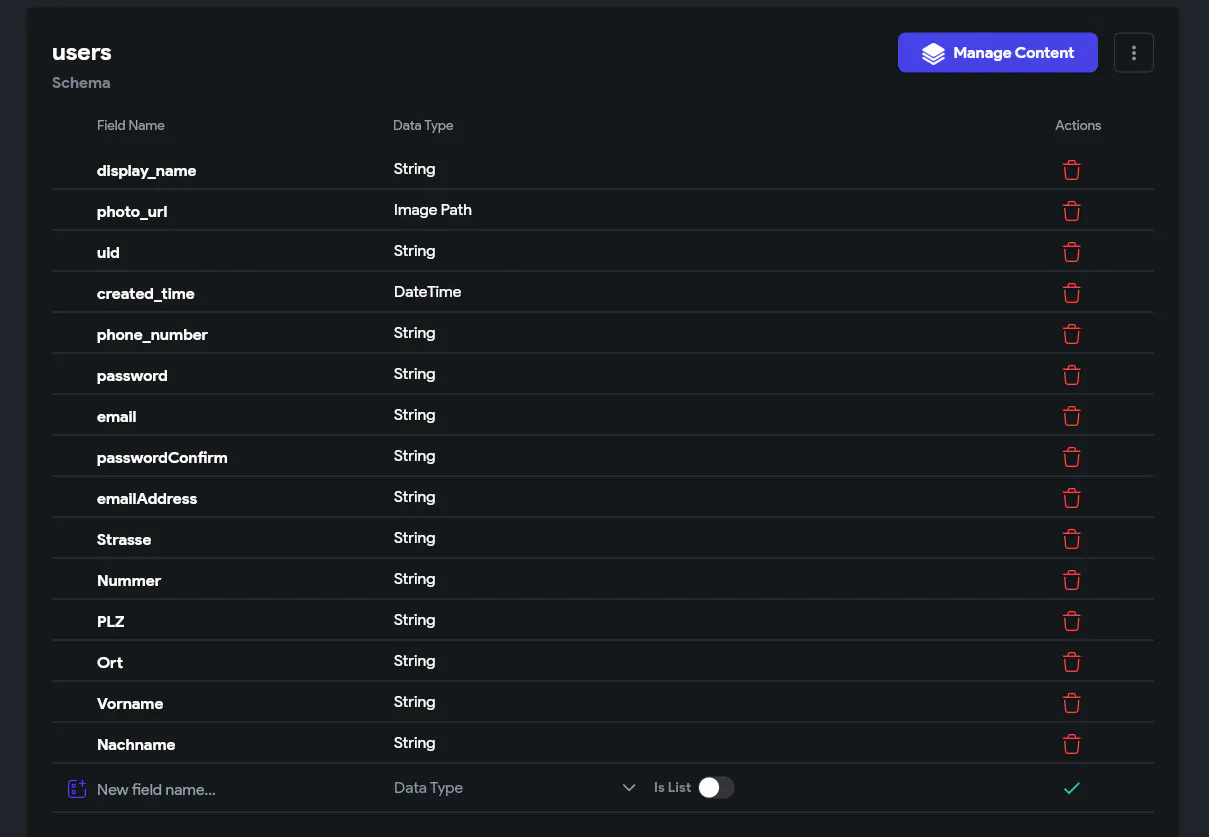The image size is (1209, 837).
Task: Delete the created_time field
Action: pyautogui.click(x=1071, y=293)
